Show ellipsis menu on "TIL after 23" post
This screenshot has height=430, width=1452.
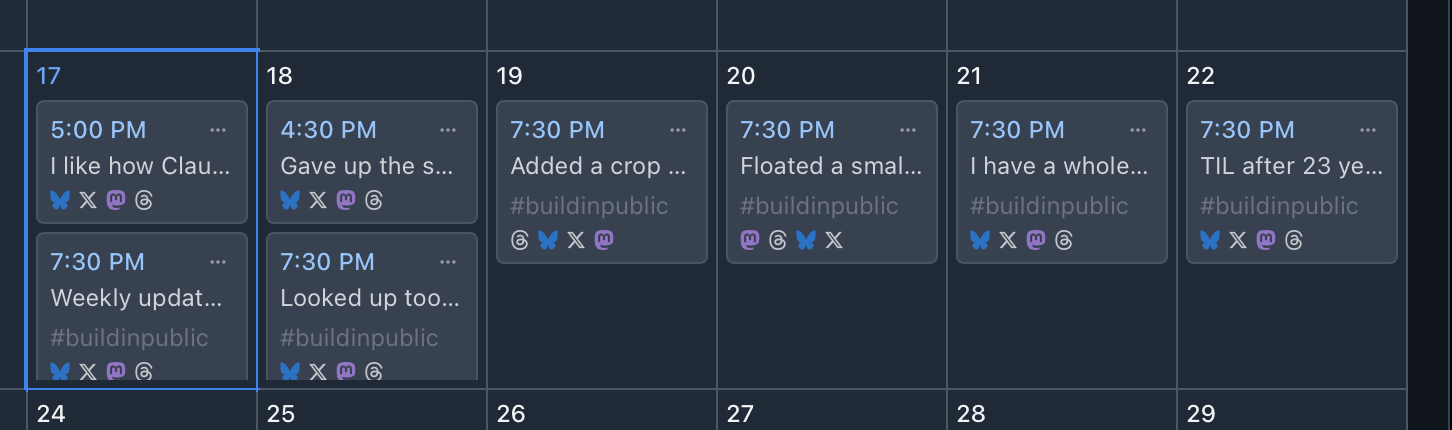1368,130
